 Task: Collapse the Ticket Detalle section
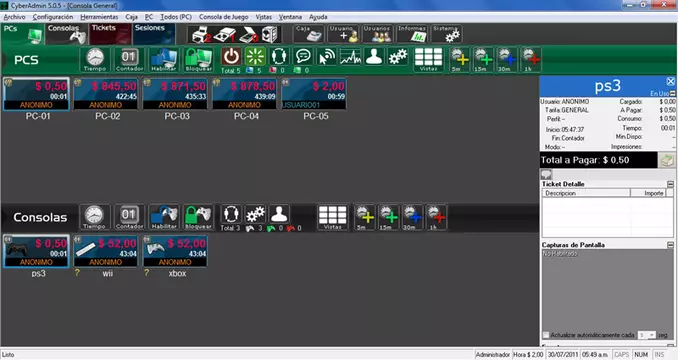[670, 184]
